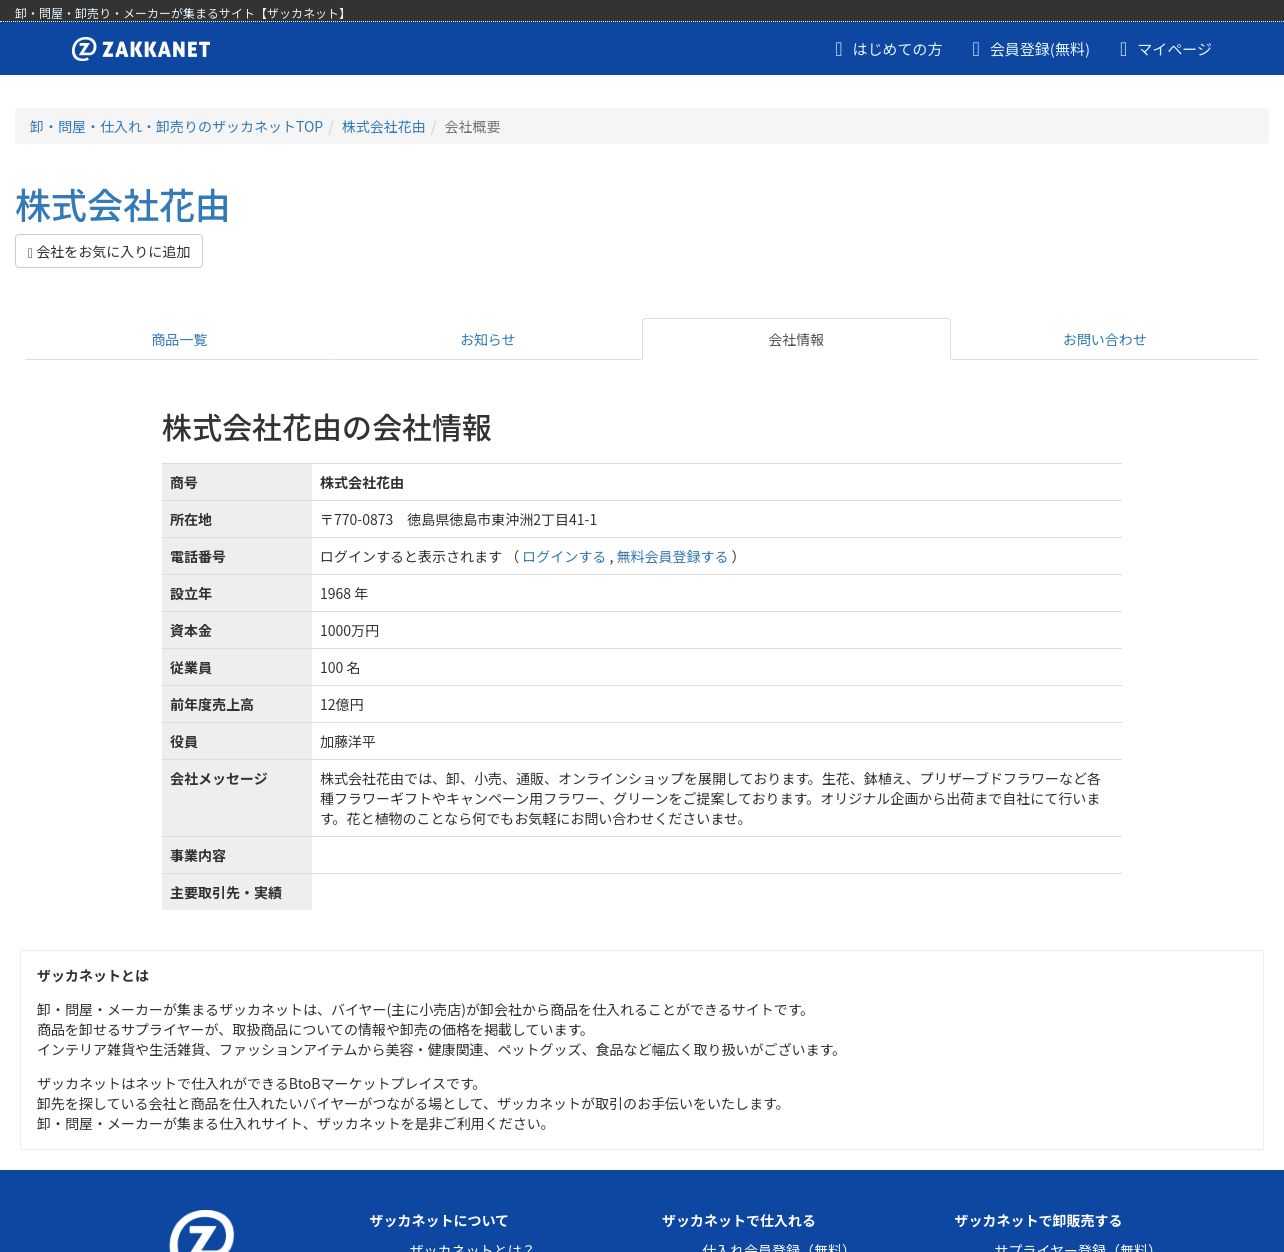Click the 1000万円 capital value

tap(349, 631)
